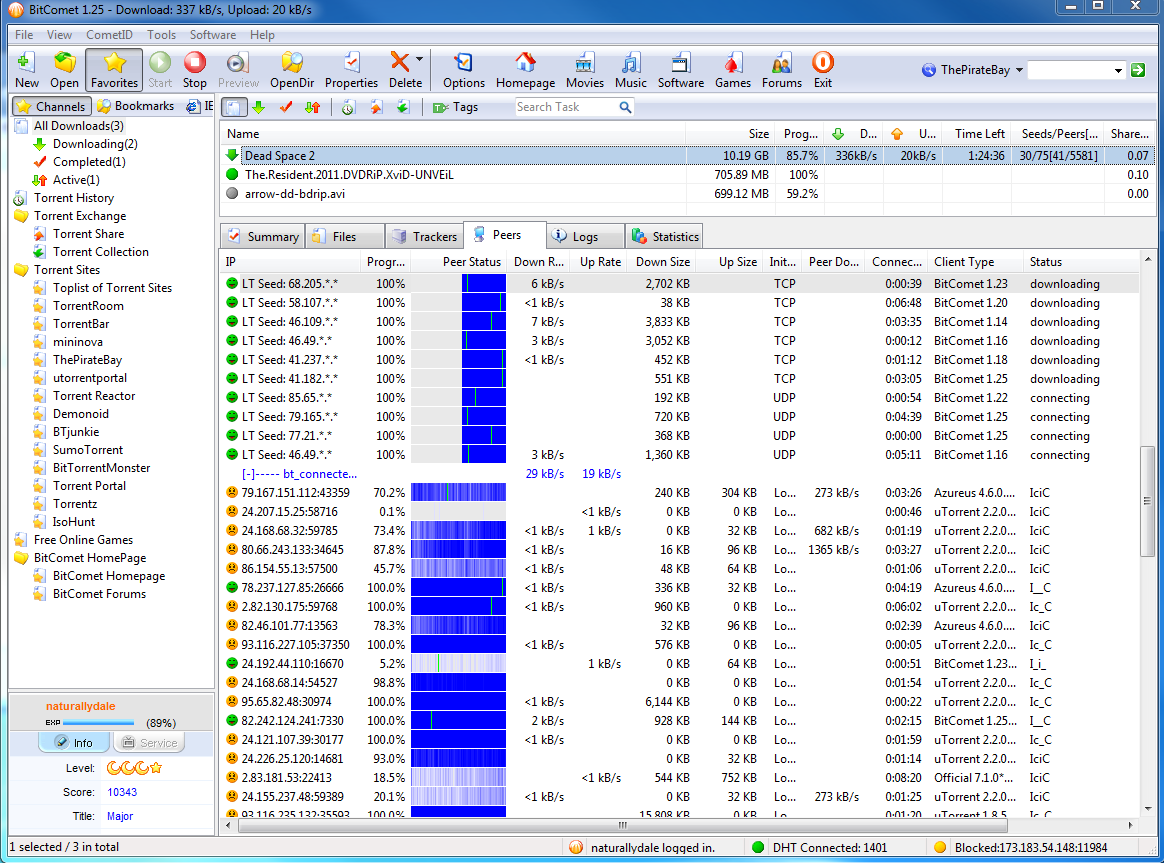
Task: Click the green search go arrow
Action: 1138,70
